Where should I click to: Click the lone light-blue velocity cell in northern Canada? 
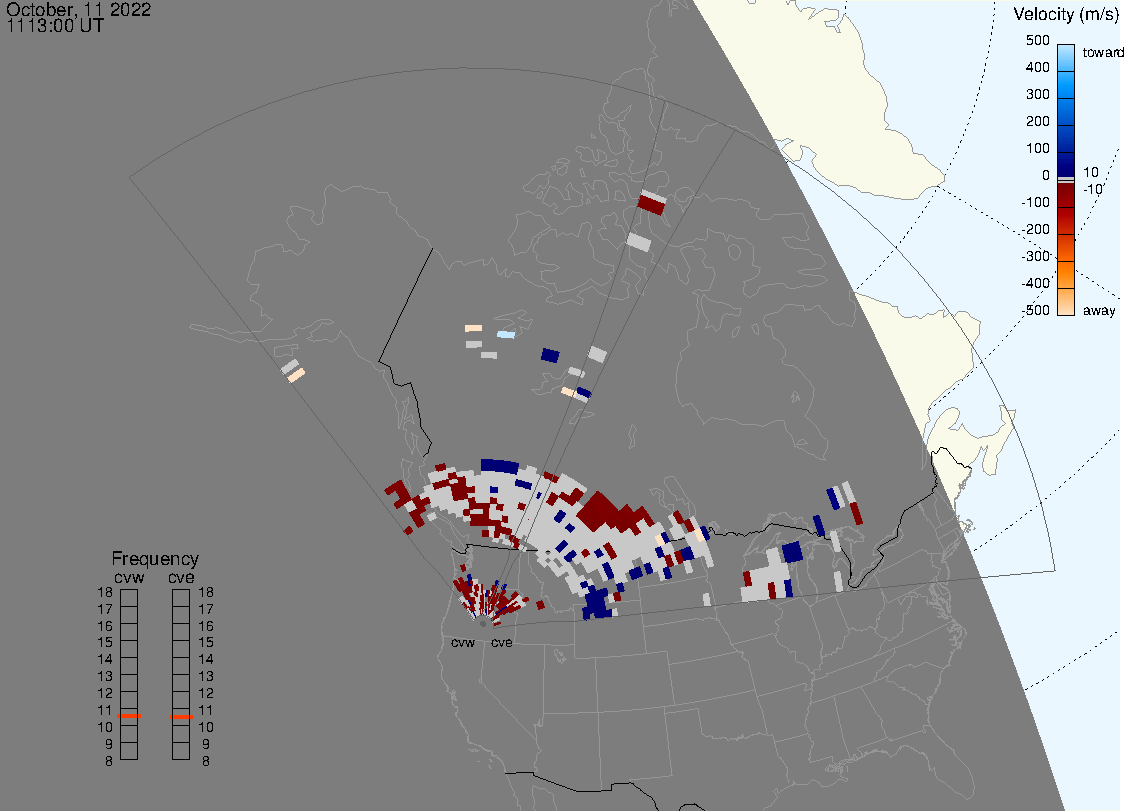click(506, 334)
